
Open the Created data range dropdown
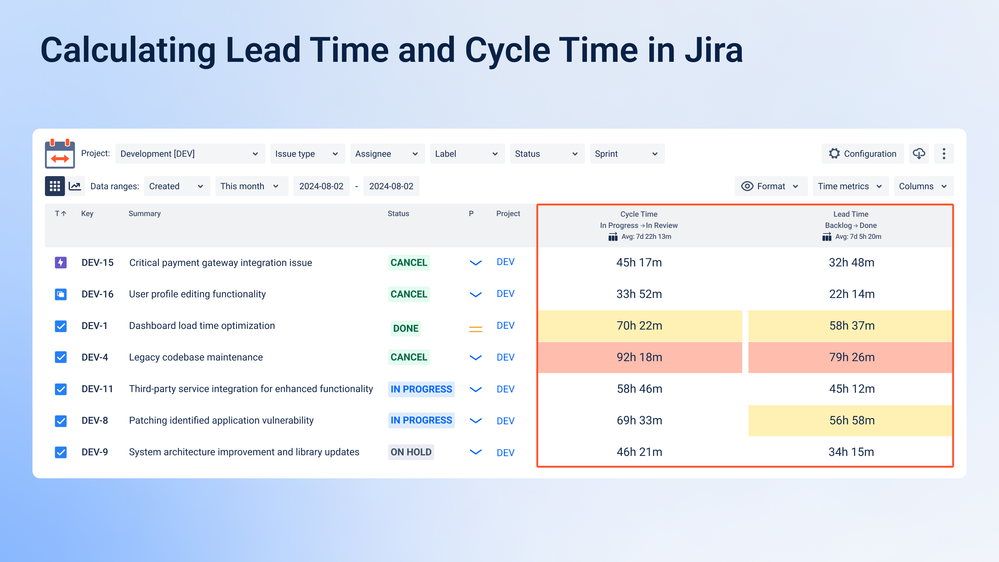(176, 186)
